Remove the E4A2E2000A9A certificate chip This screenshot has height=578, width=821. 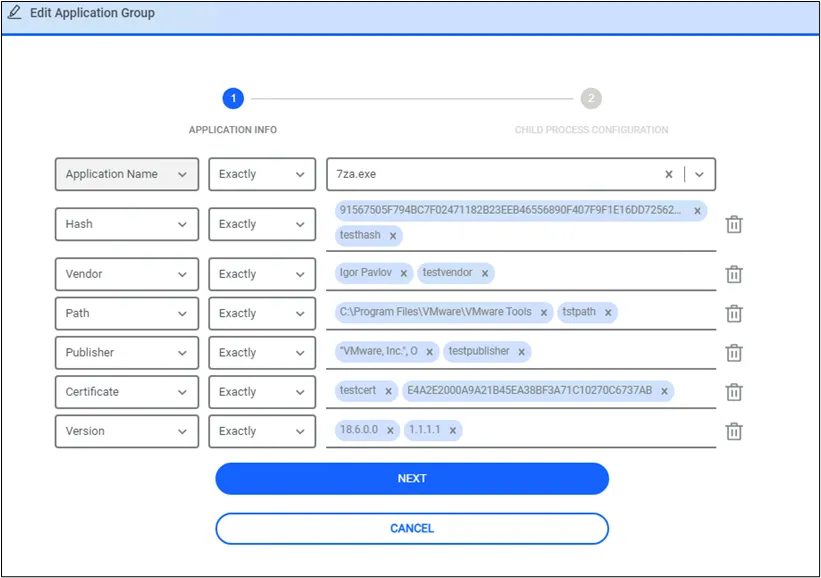[664, 391]
